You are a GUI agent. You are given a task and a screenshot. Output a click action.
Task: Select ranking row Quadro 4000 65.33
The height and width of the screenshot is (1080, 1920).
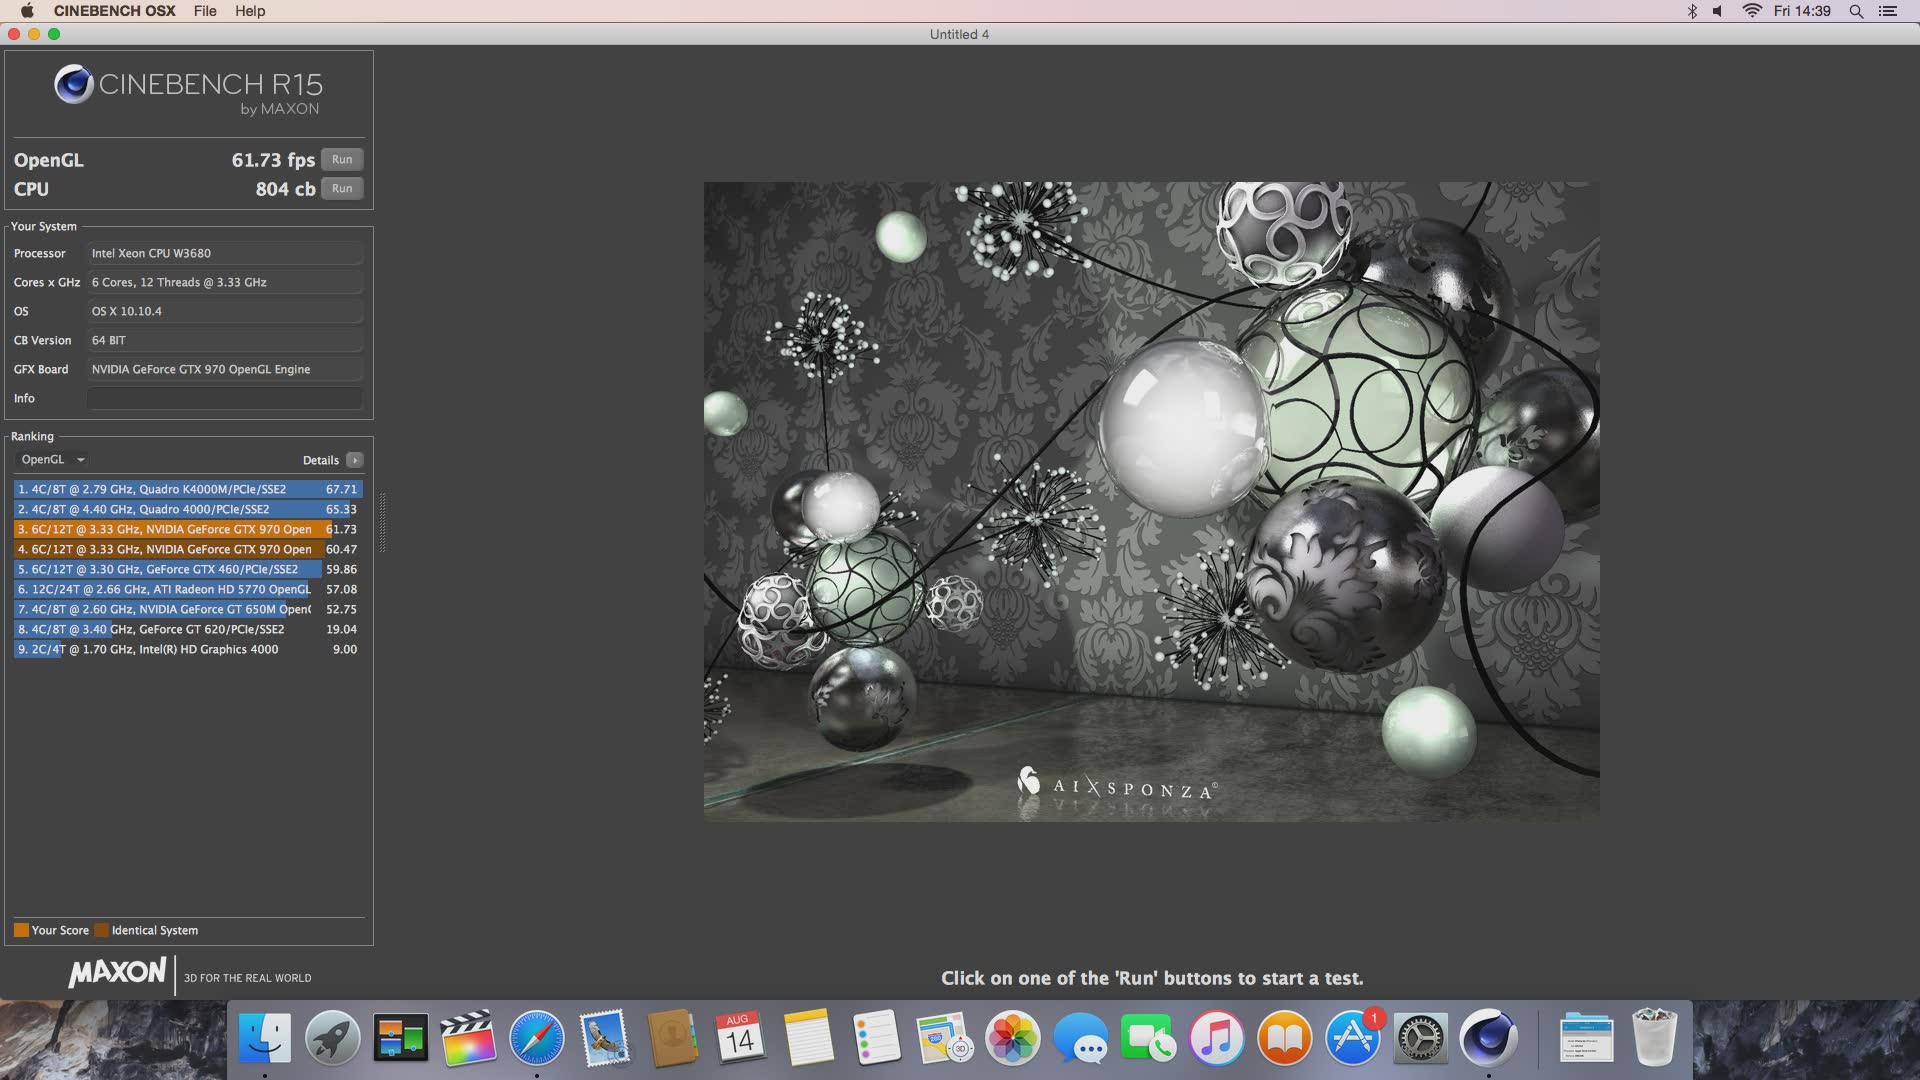coord(188,509)
